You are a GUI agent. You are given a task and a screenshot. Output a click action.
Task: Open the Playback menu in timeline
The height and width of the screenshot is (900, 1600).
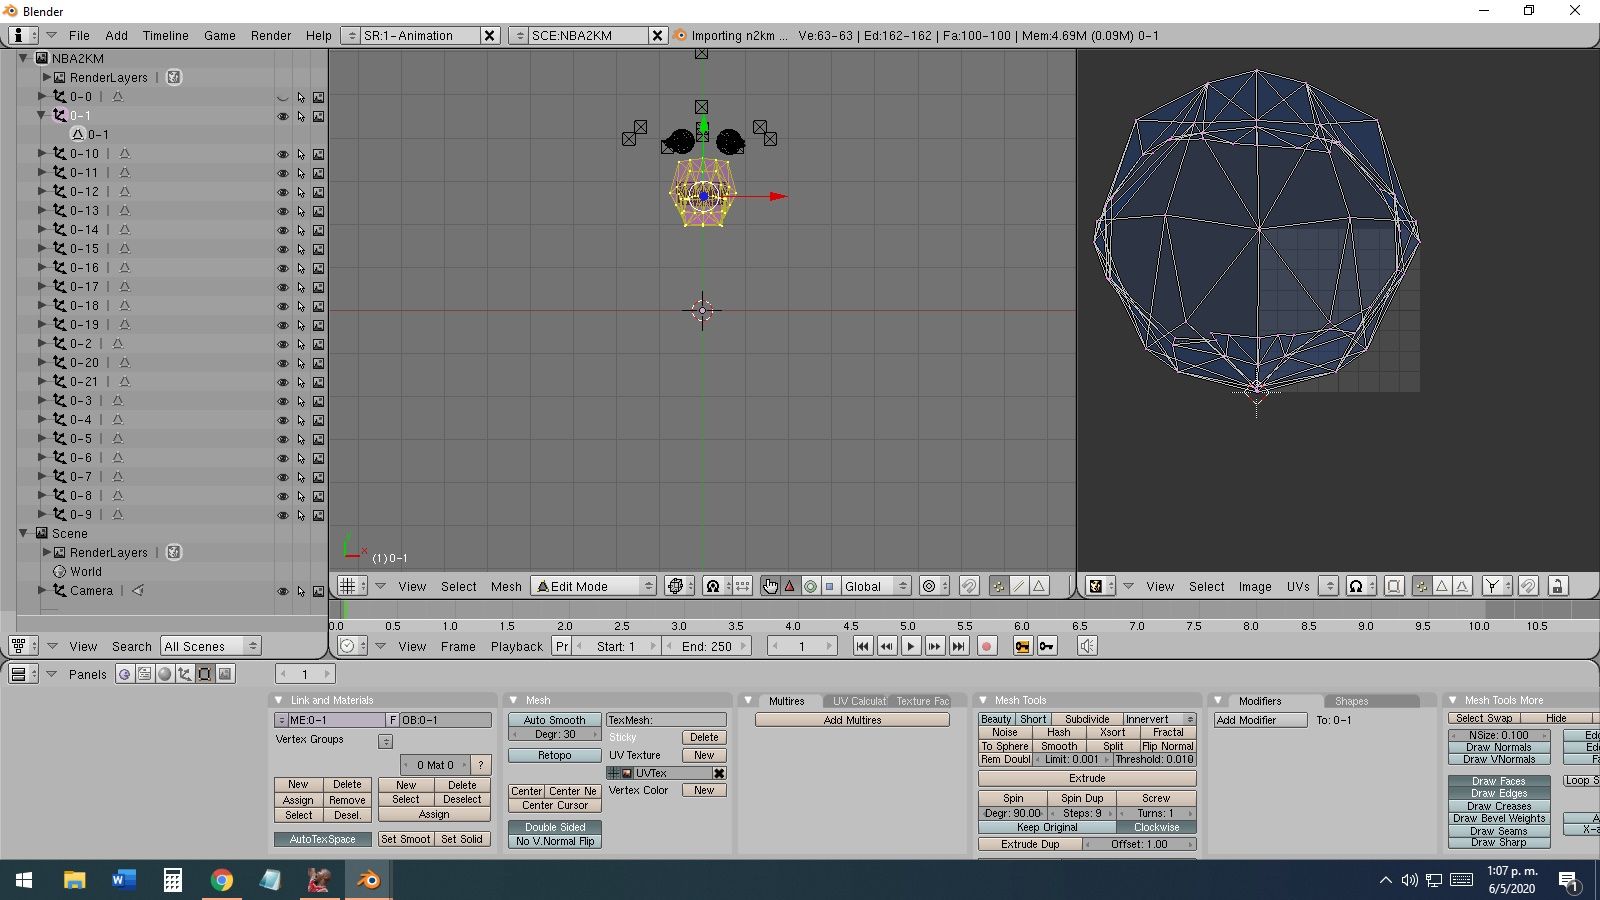click(x=517, y=646)
